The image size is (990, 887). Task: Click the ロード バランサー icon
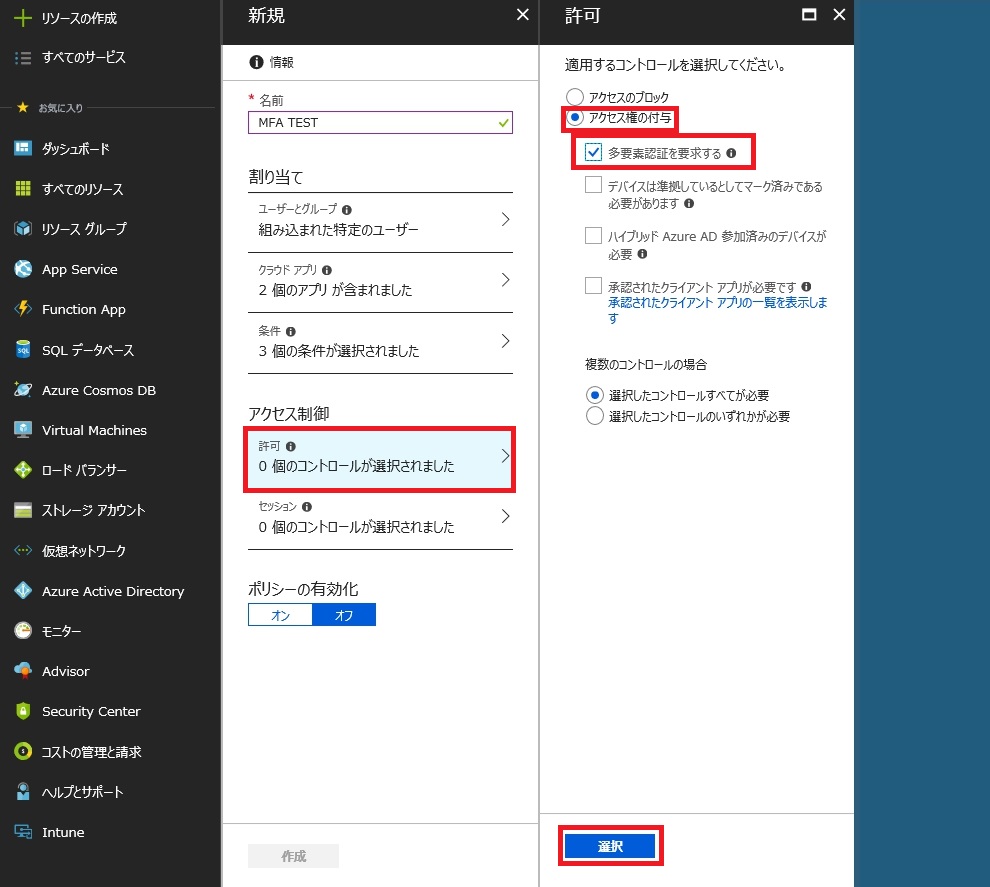[x=23, y=470]
